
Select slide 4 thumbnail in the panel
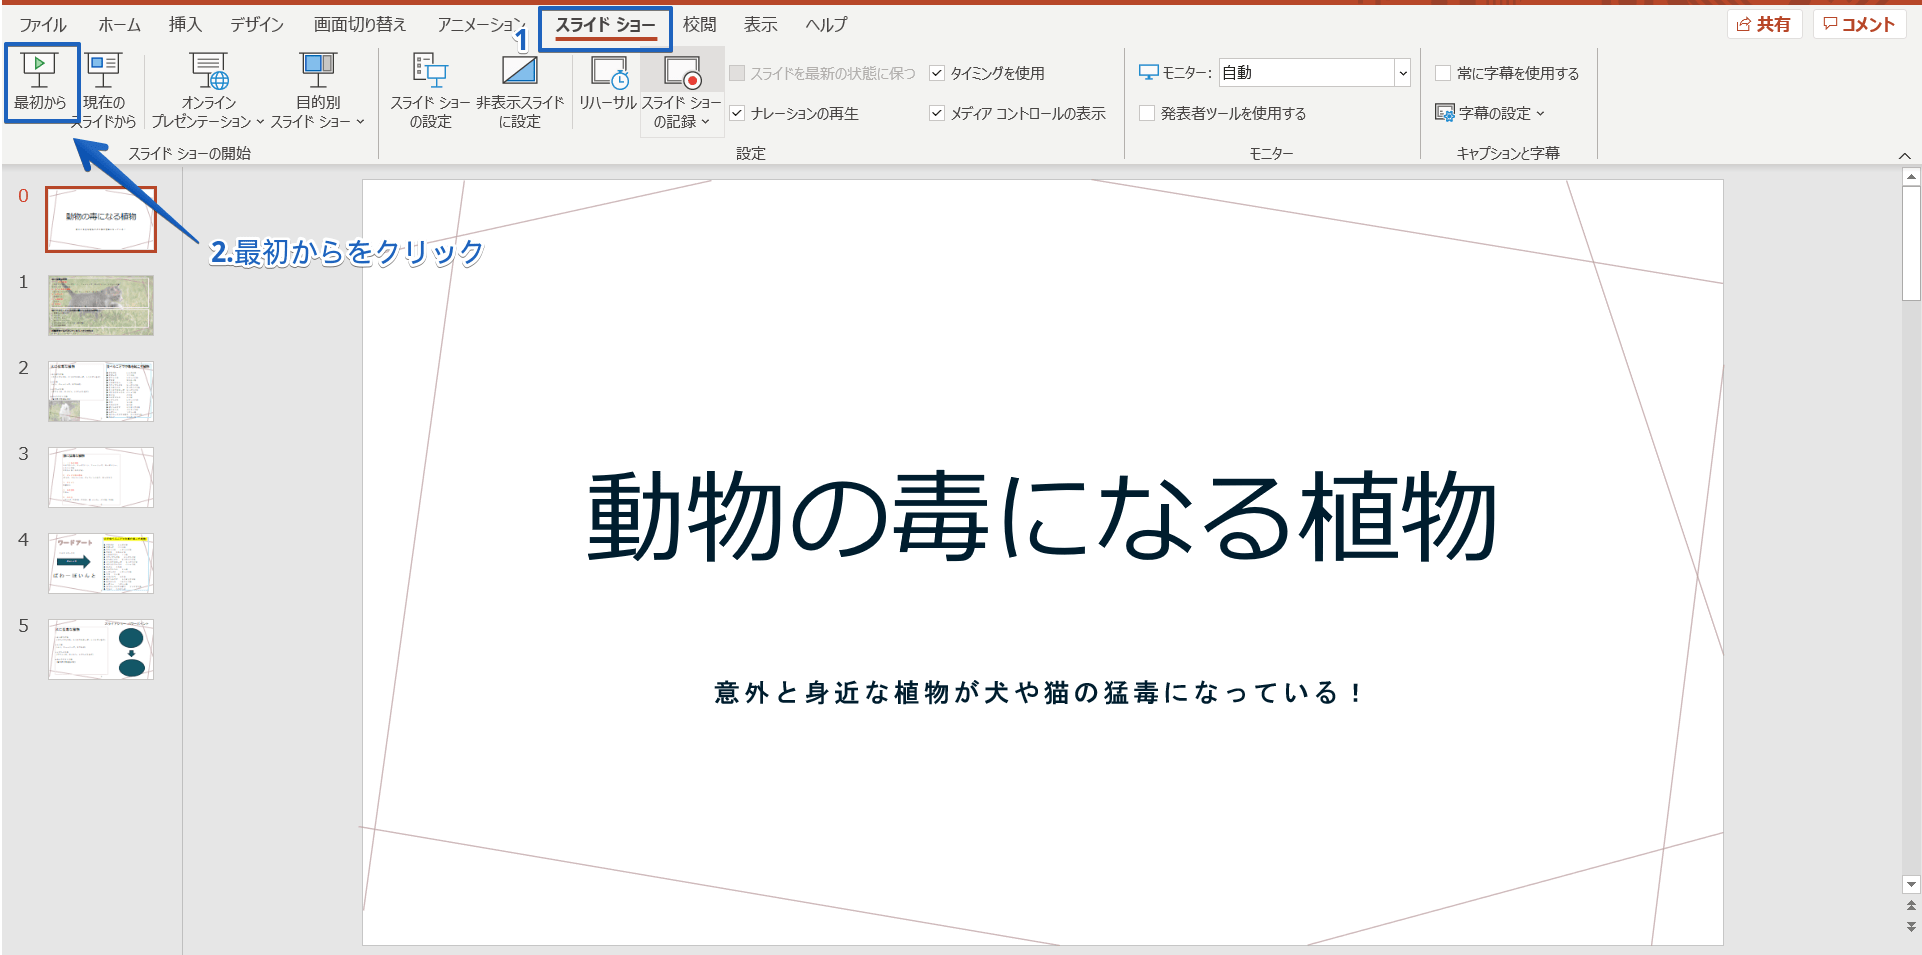coord(100,563)
